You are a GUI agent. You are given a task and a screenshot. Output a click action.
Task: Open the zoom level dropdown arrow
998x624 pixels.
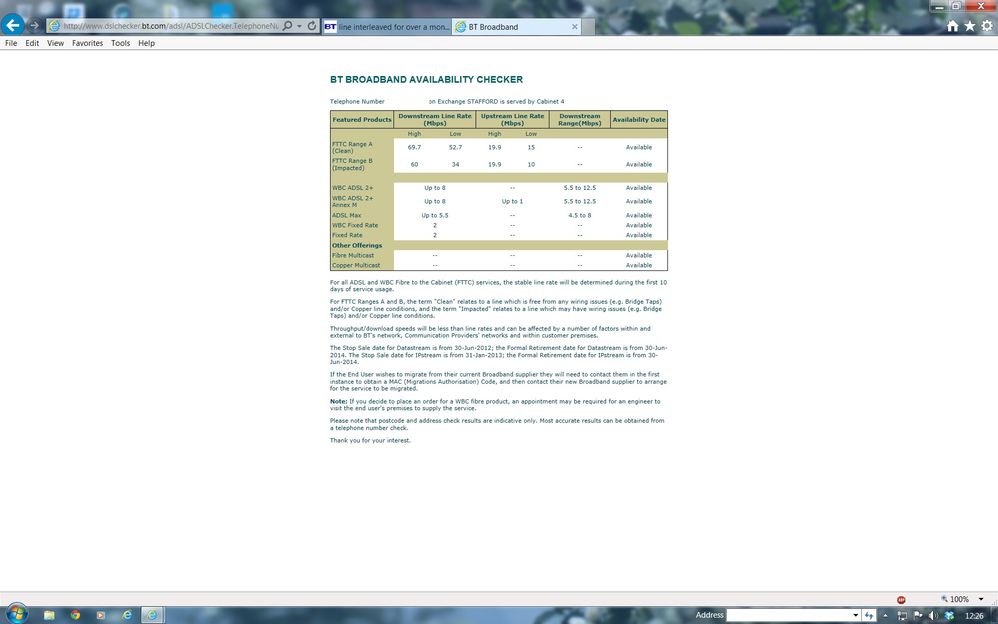(981, 599)
